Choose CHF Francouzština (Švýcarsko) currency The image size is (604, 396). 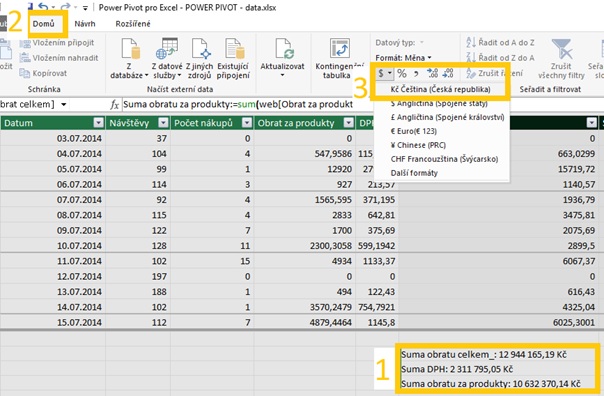(x=444, y=159)
